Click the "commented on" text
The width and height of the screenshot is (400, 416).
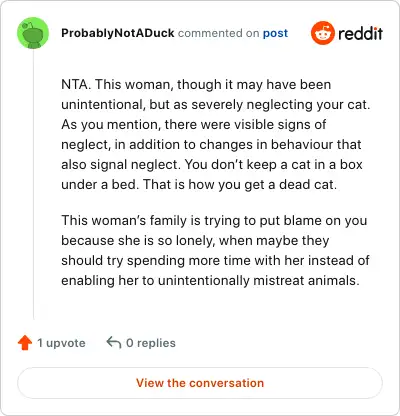tap(218, 33)
